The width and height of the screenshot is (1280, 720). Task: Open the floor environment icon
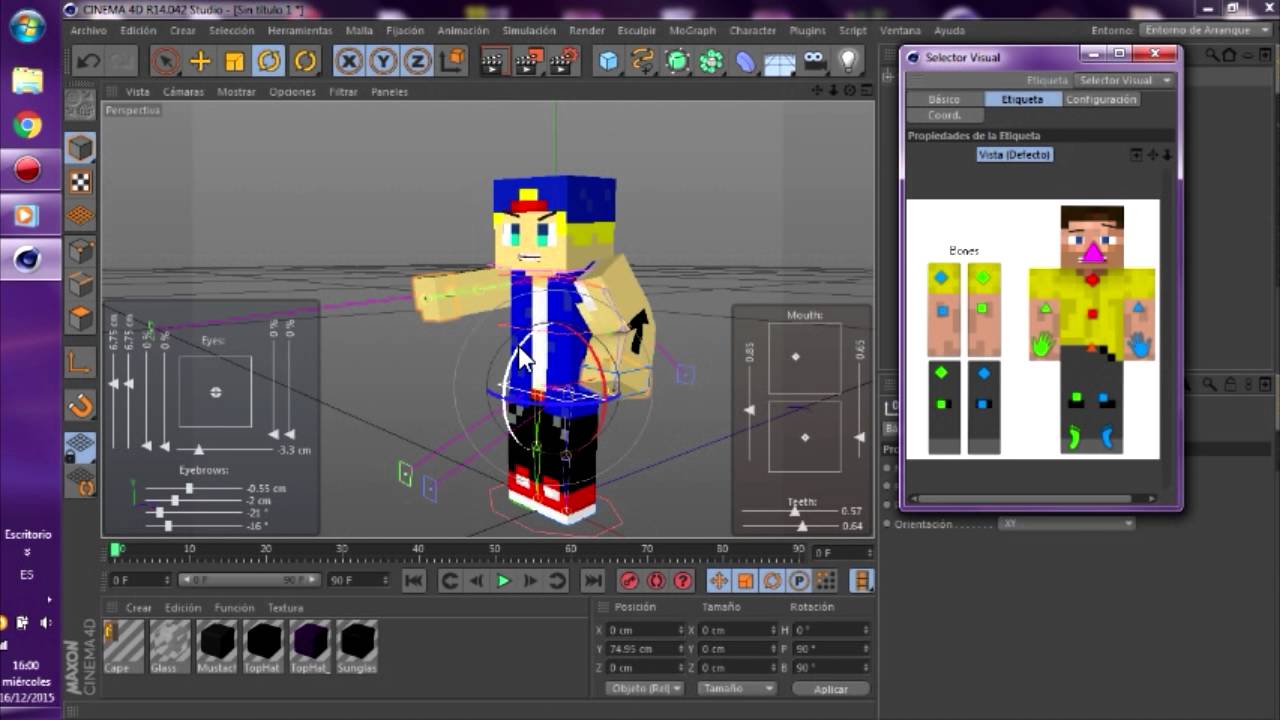coord(780,62)
